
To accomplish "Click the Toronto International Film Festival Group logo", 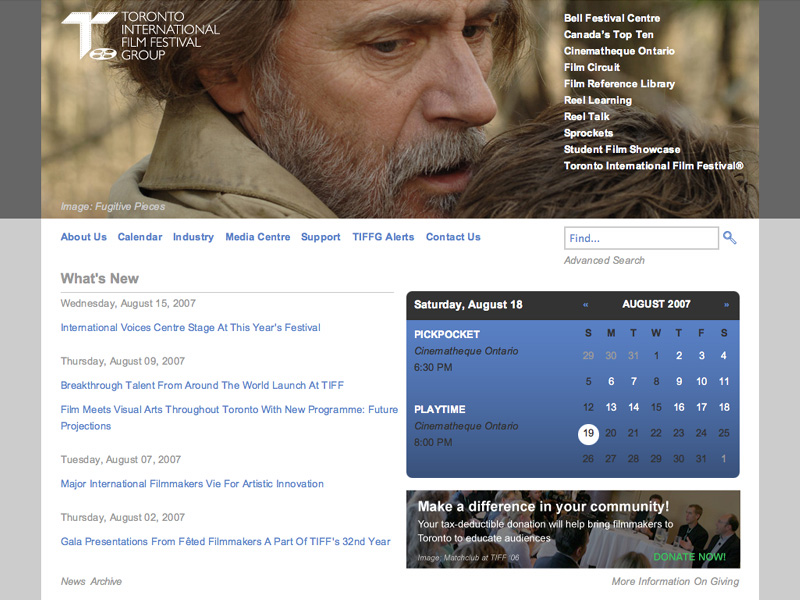I will [140, 37].
